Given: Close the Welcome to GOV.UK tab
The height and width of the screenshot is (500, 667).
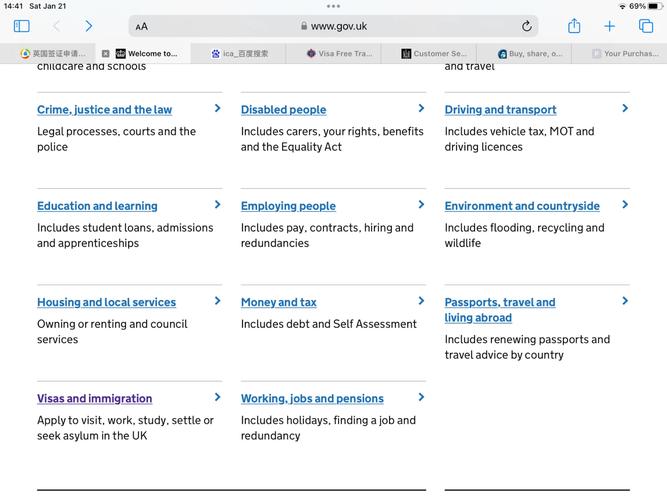Looking at the screenshot, I should (x=106, y=54).
